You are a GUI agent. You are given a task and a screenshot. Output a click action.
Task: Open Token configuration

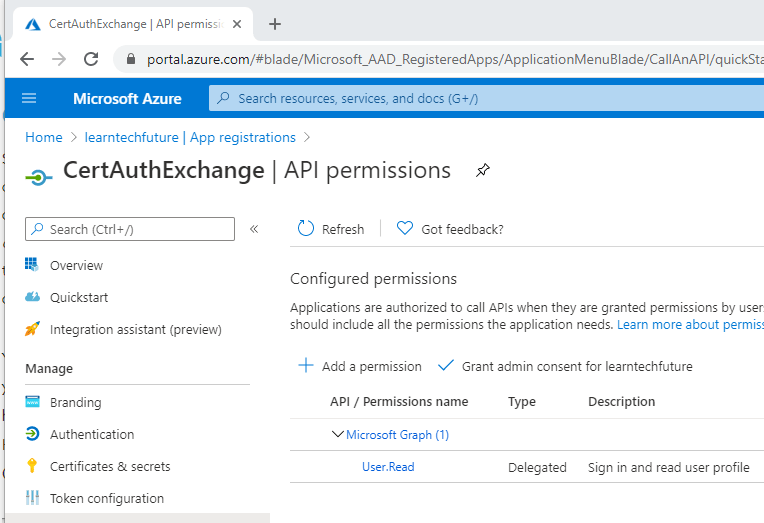tap(106, 498)
